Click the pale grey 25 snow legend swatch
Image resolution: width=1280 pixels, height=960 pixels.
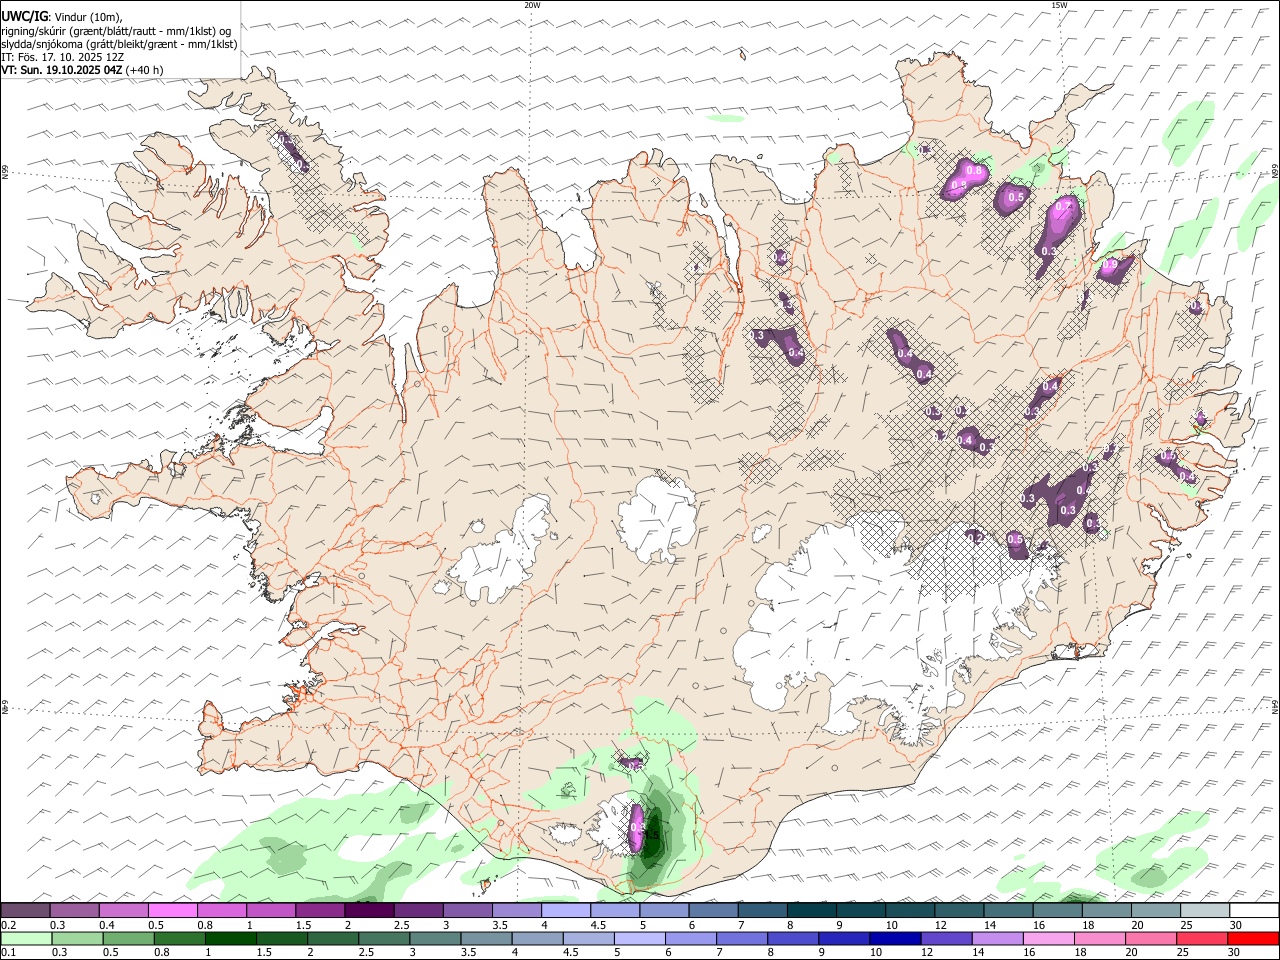pos(1206,910)
